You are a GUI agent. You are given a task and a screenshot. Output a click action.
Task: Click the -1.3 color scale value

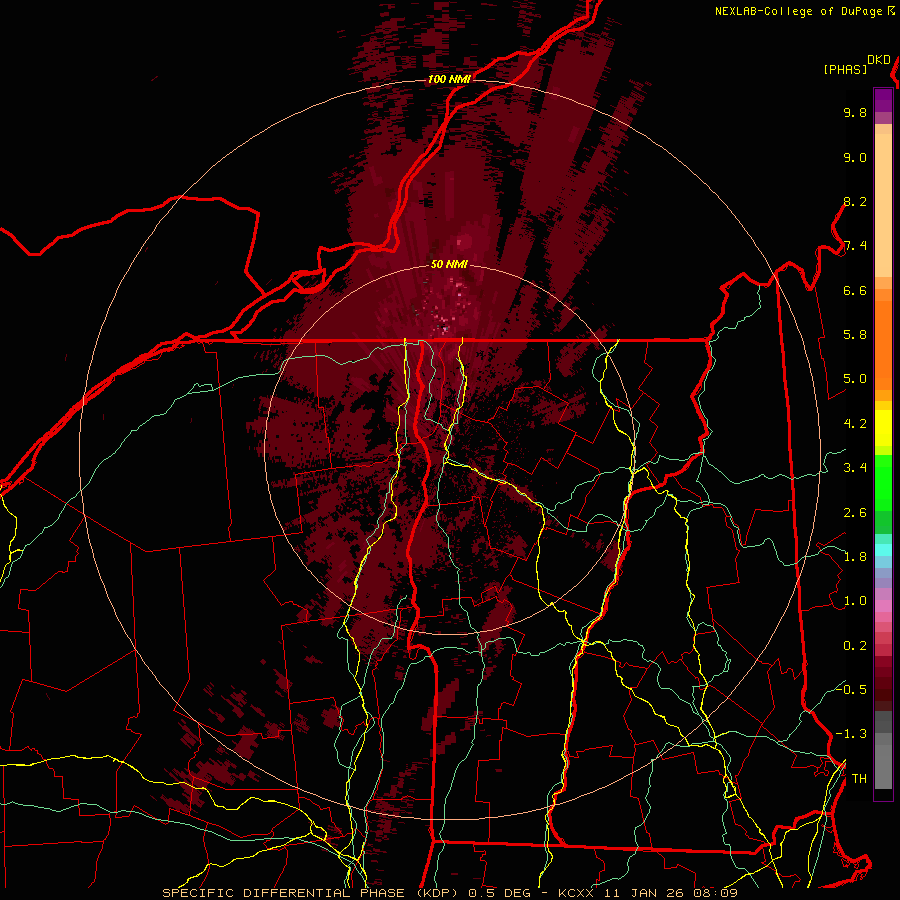[851, 734]
